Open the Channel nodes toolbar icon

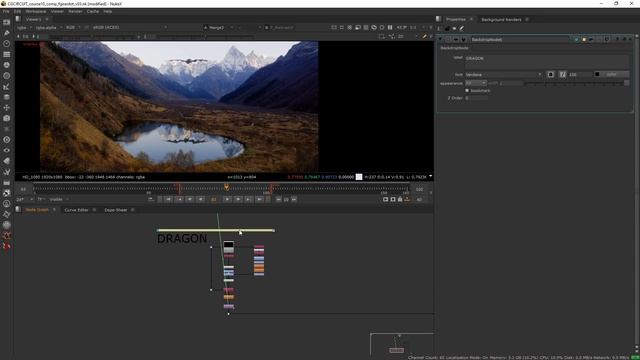[x=7, y=54]
